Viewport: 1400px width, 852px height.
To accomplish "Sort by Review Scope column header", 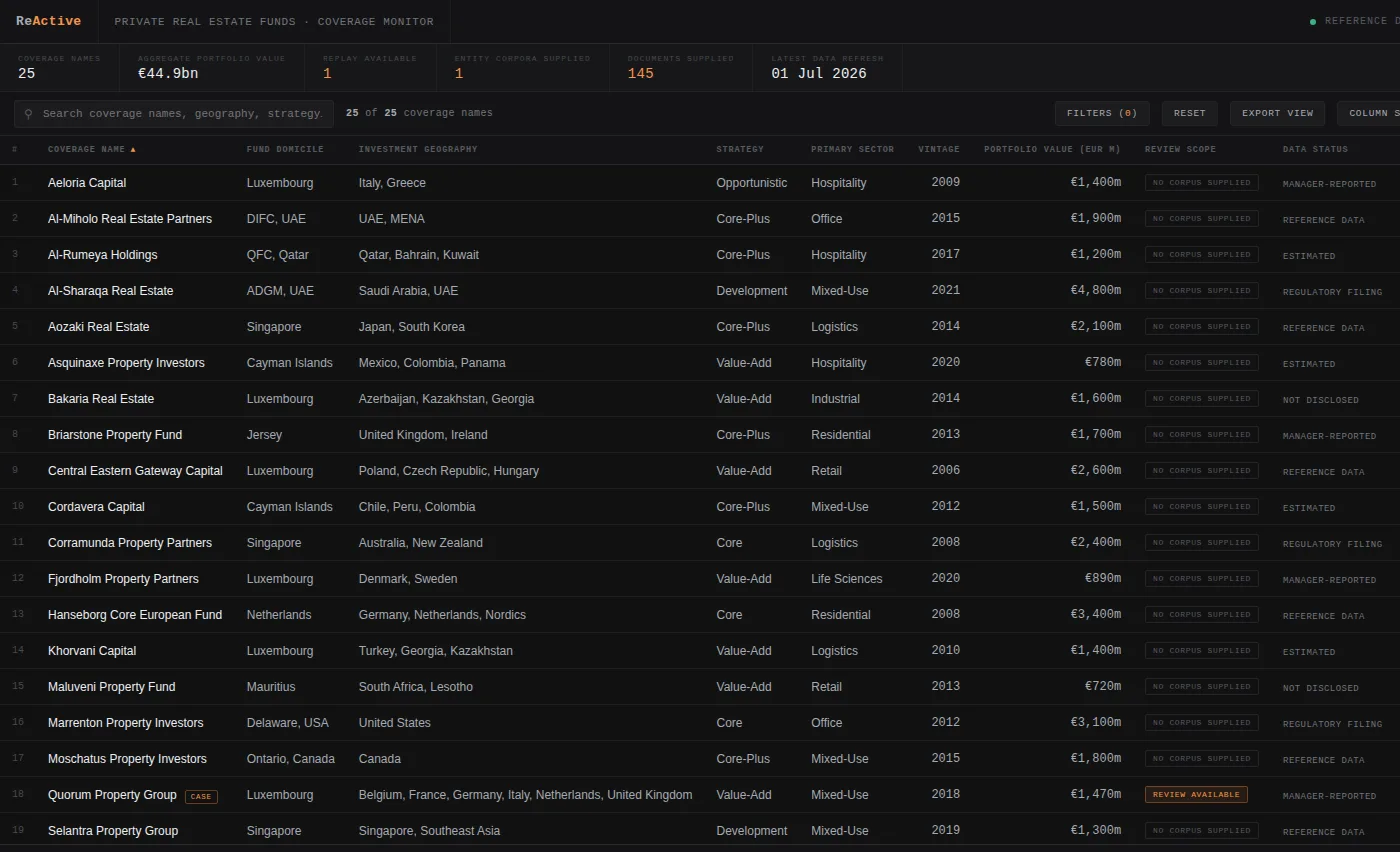I will point(1180,149).
